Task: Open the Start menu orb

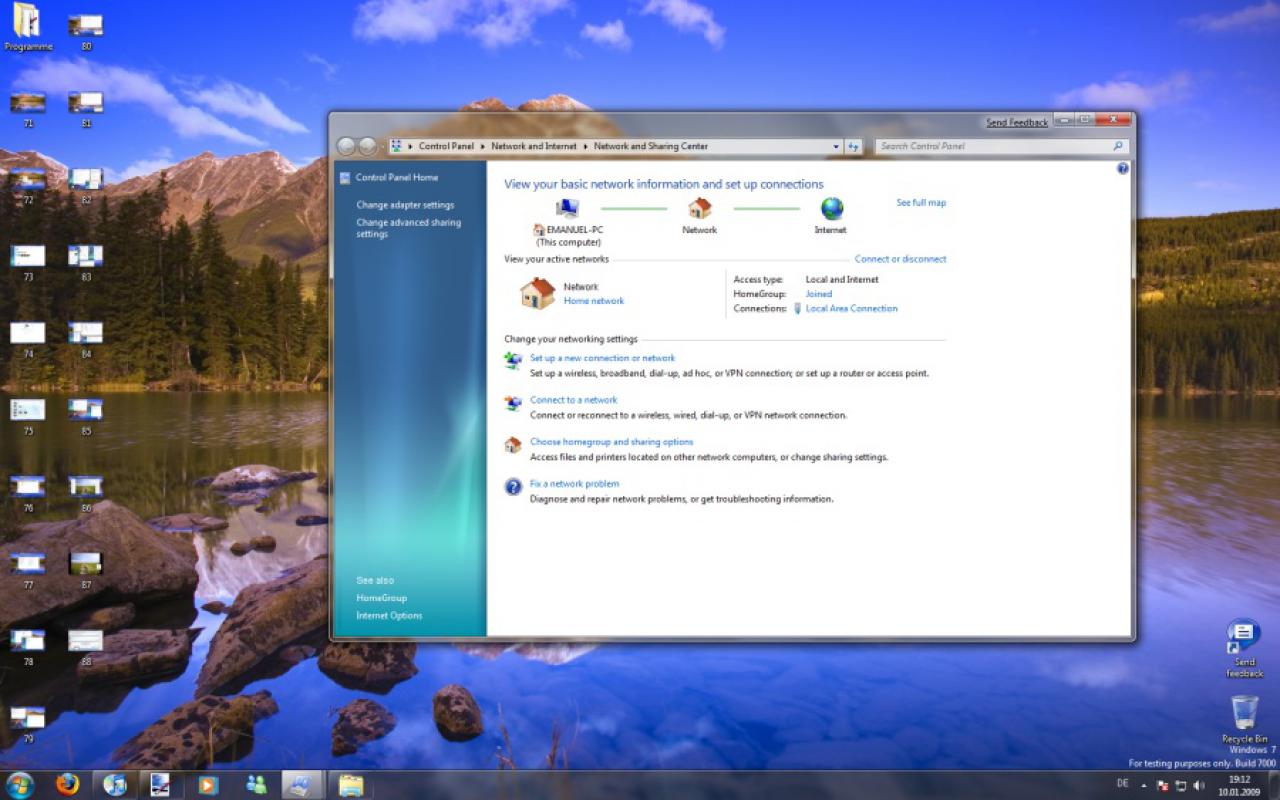Action: pos(20,785)
